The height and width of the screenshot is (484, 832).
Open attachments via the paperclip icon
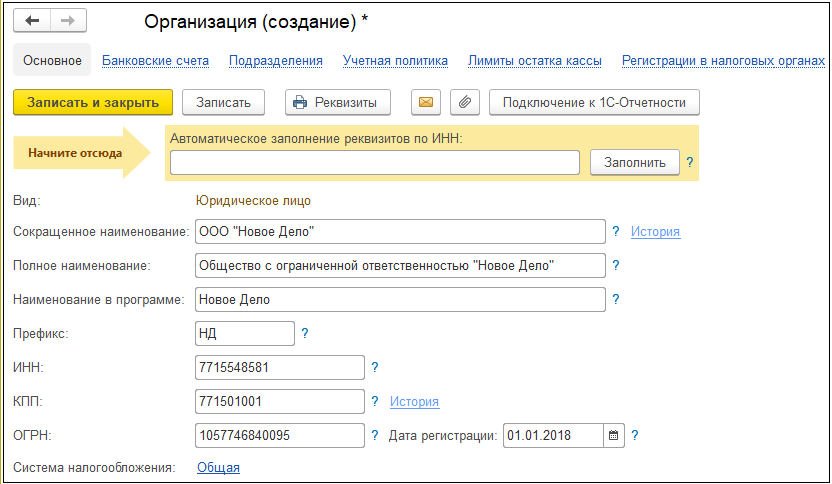coord(465,102)
